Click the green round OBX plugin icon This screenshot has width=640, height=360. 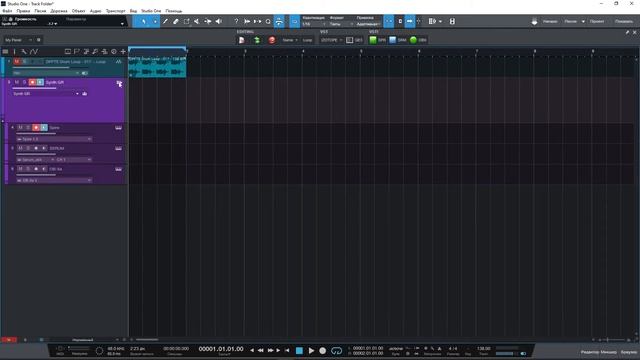[413, 40]
